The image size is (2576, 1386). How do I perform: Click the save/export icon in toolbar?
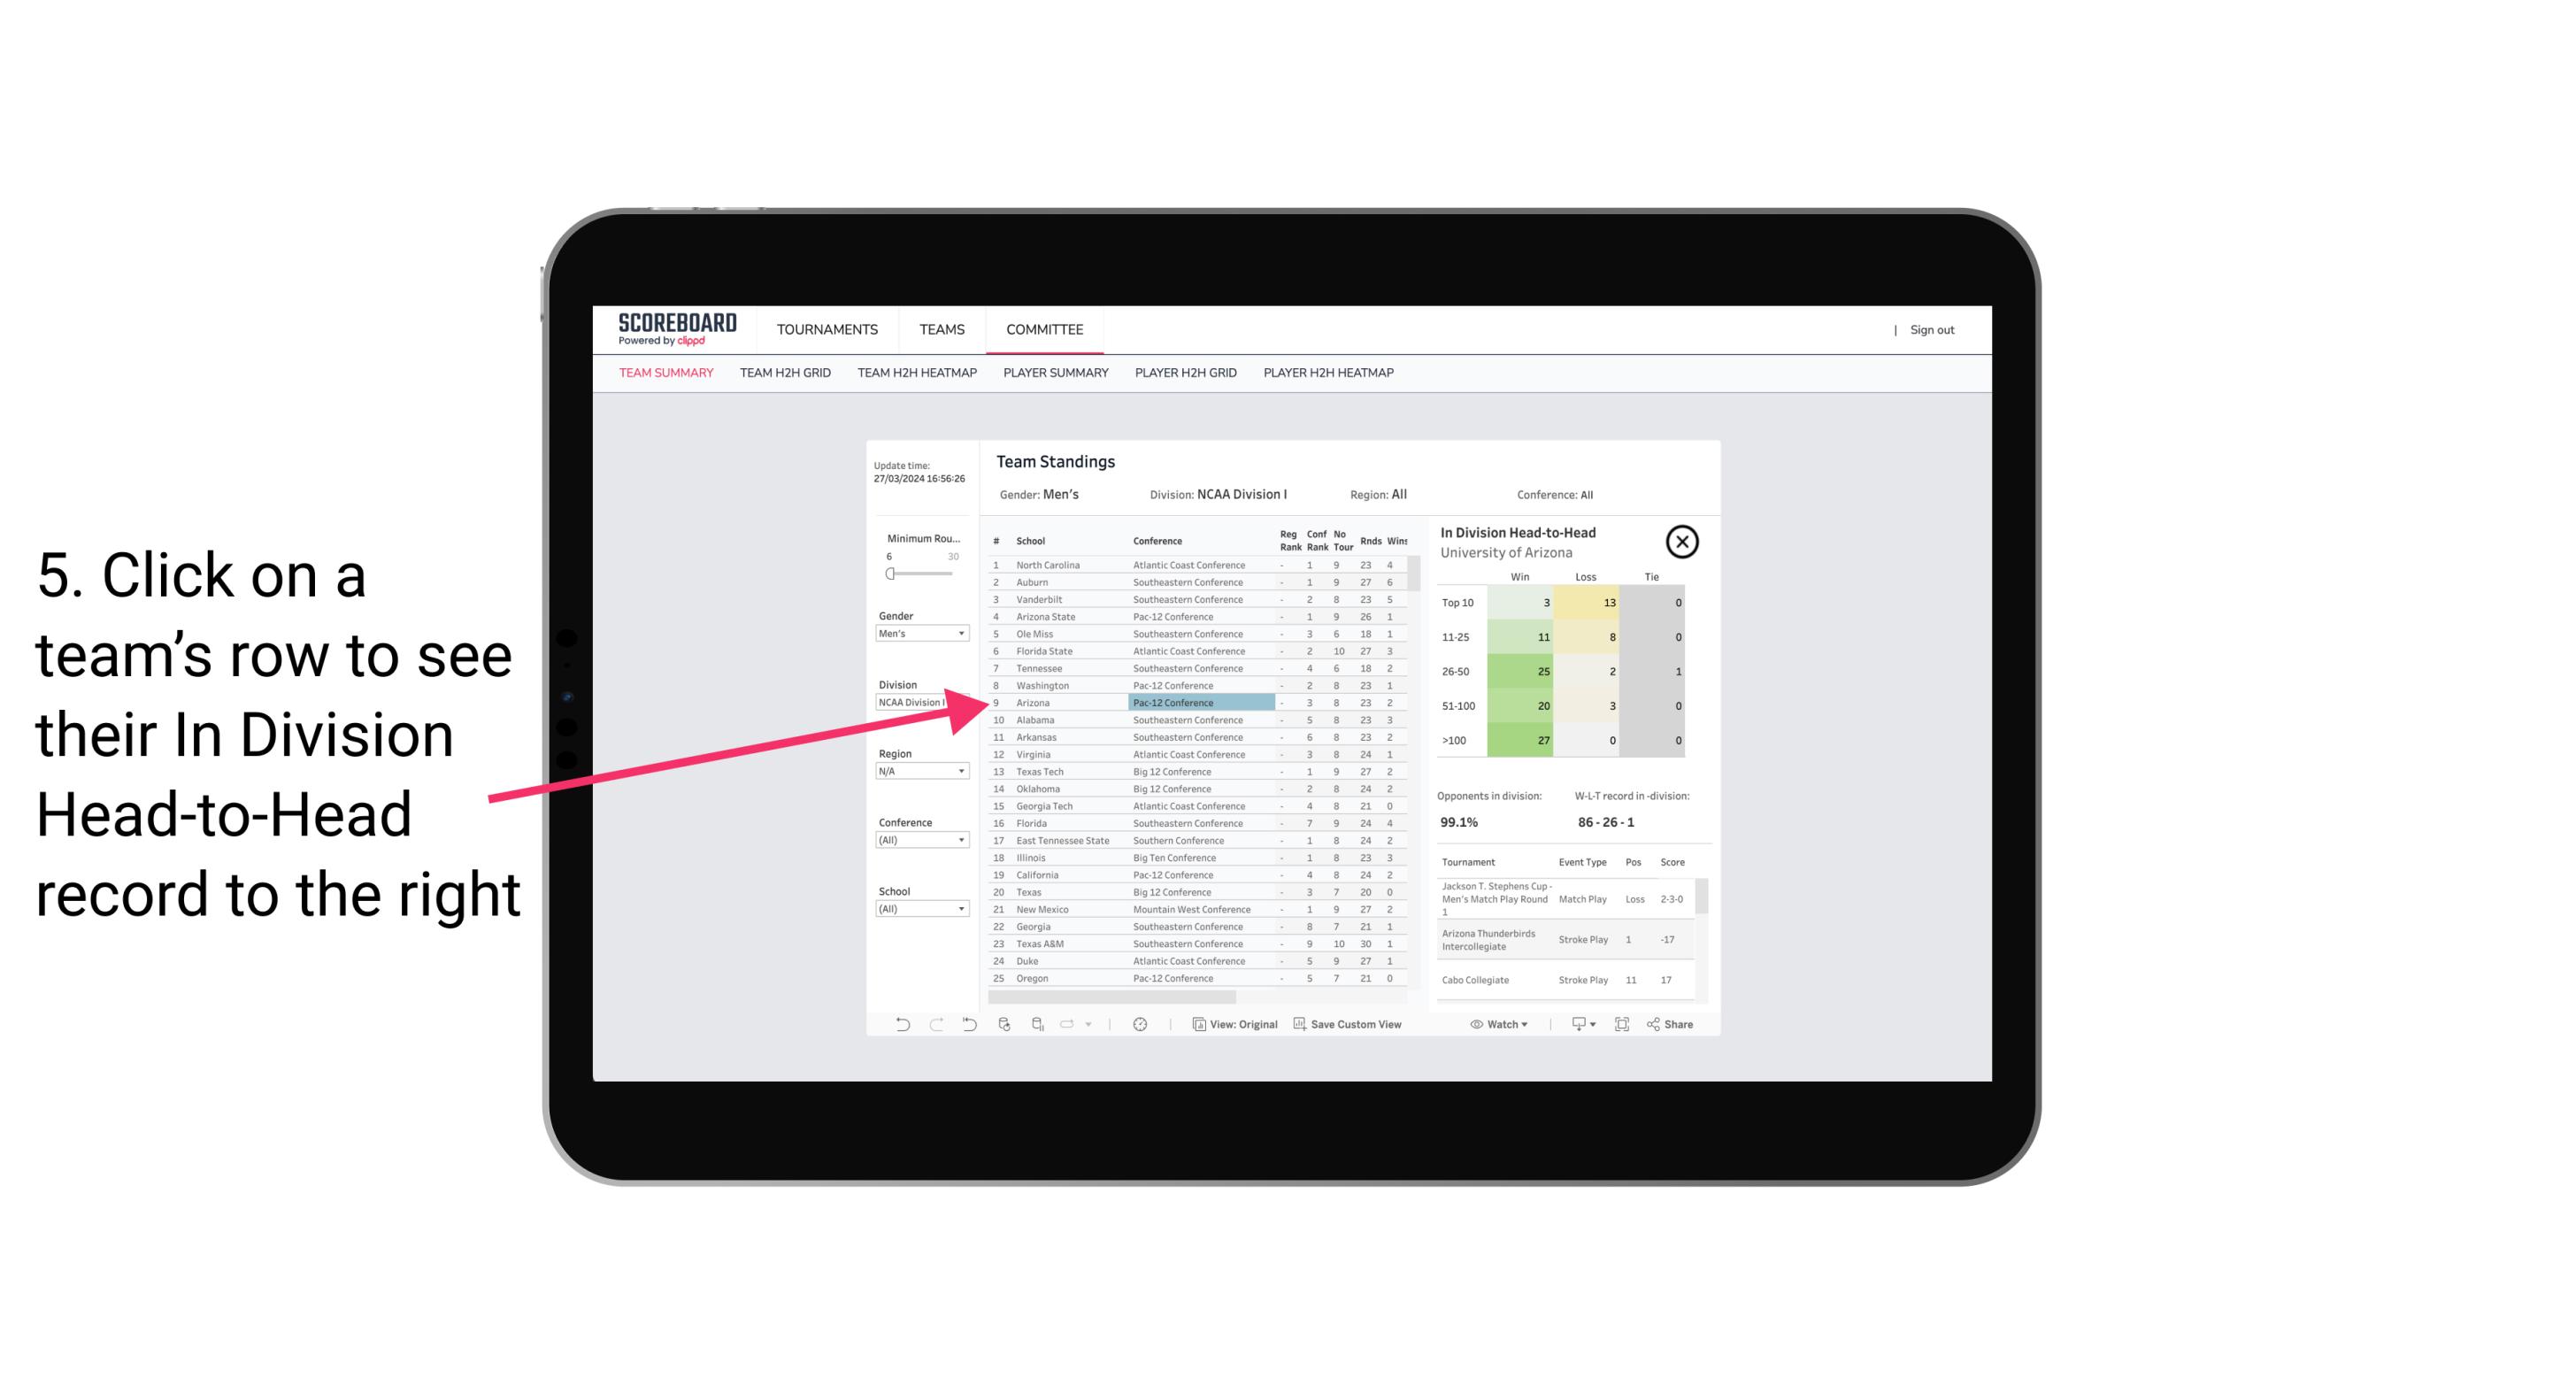point(1574,1024)
